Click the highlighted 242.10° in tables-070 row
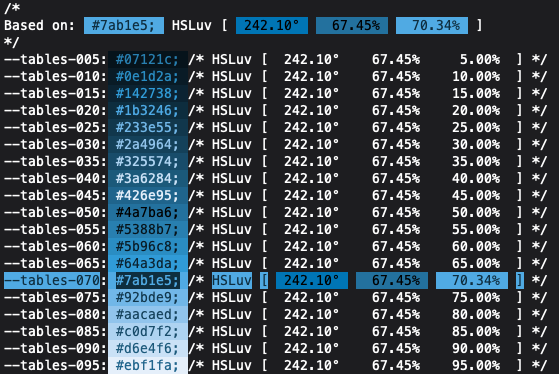Screen dimensions: 559x374 (x=312, y=281)
